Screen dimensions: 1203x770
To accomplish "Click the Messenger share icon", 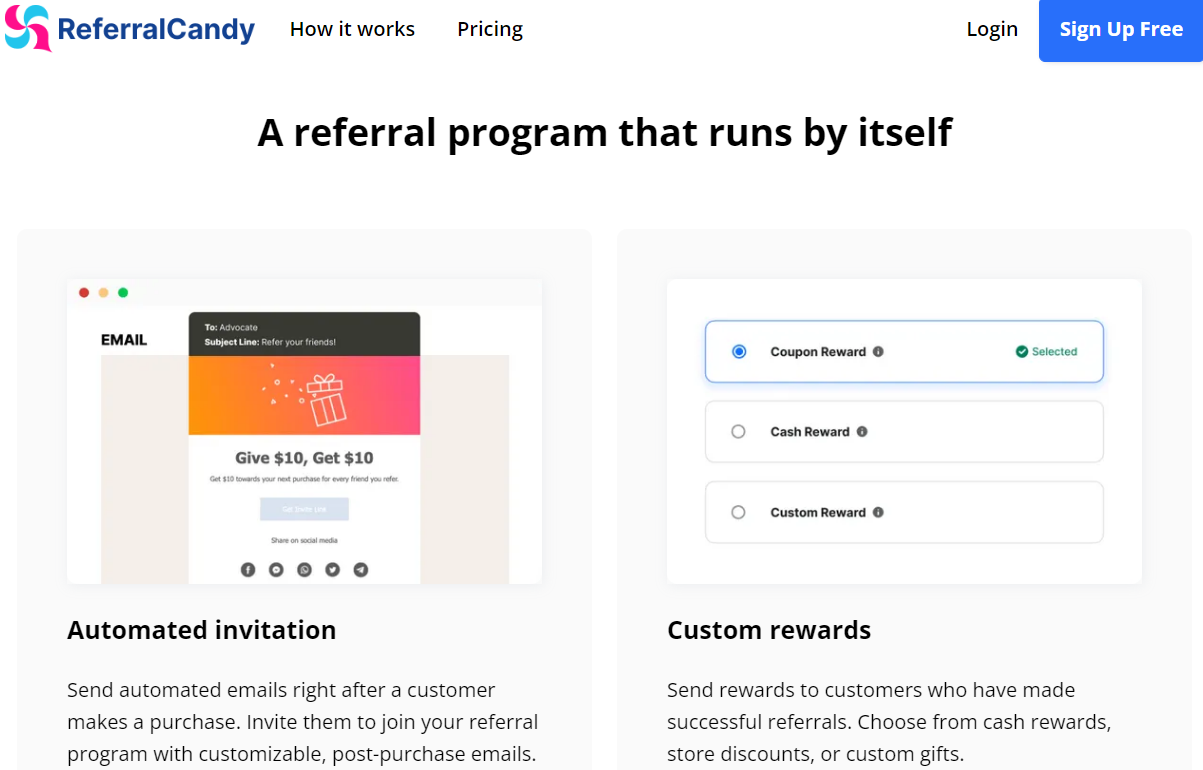I will click(x=276, y=570).
